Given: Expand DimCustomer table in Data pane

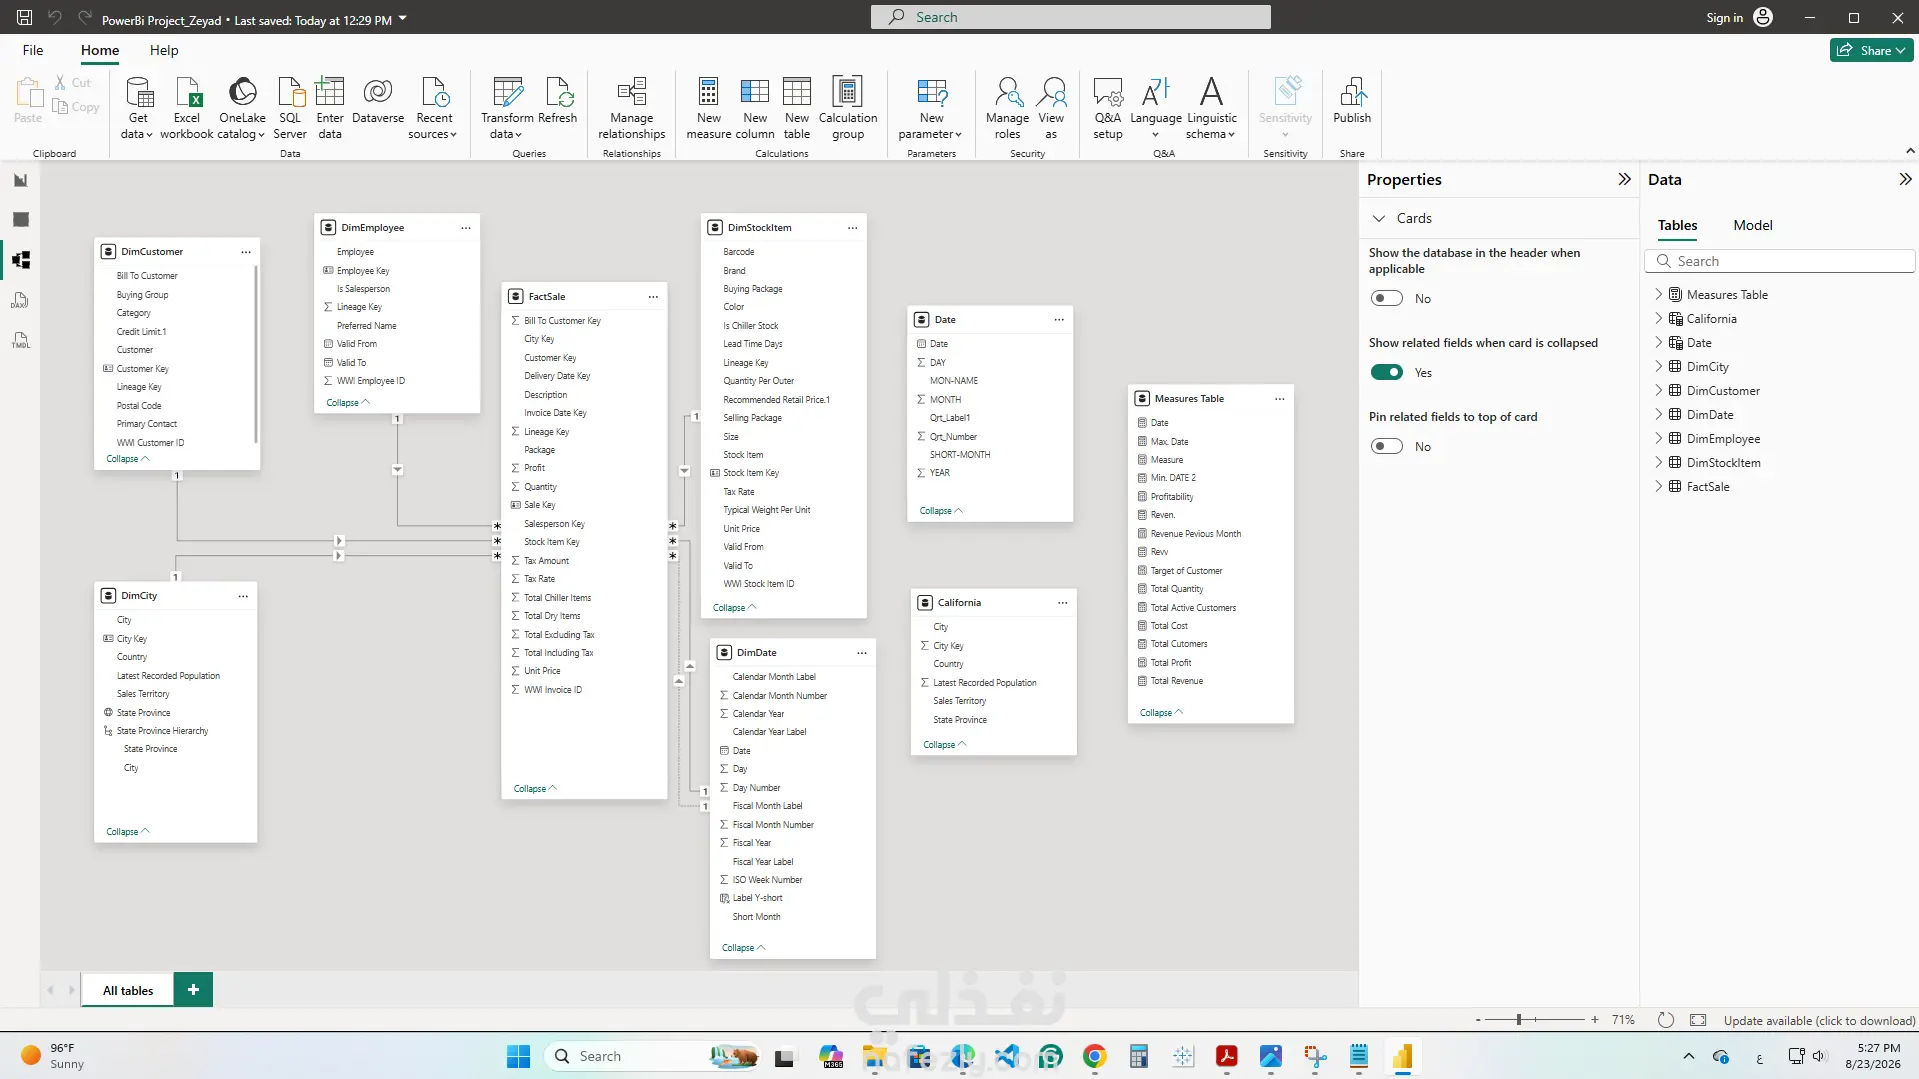Looking at the screenshot, I should coord(1659,390).
